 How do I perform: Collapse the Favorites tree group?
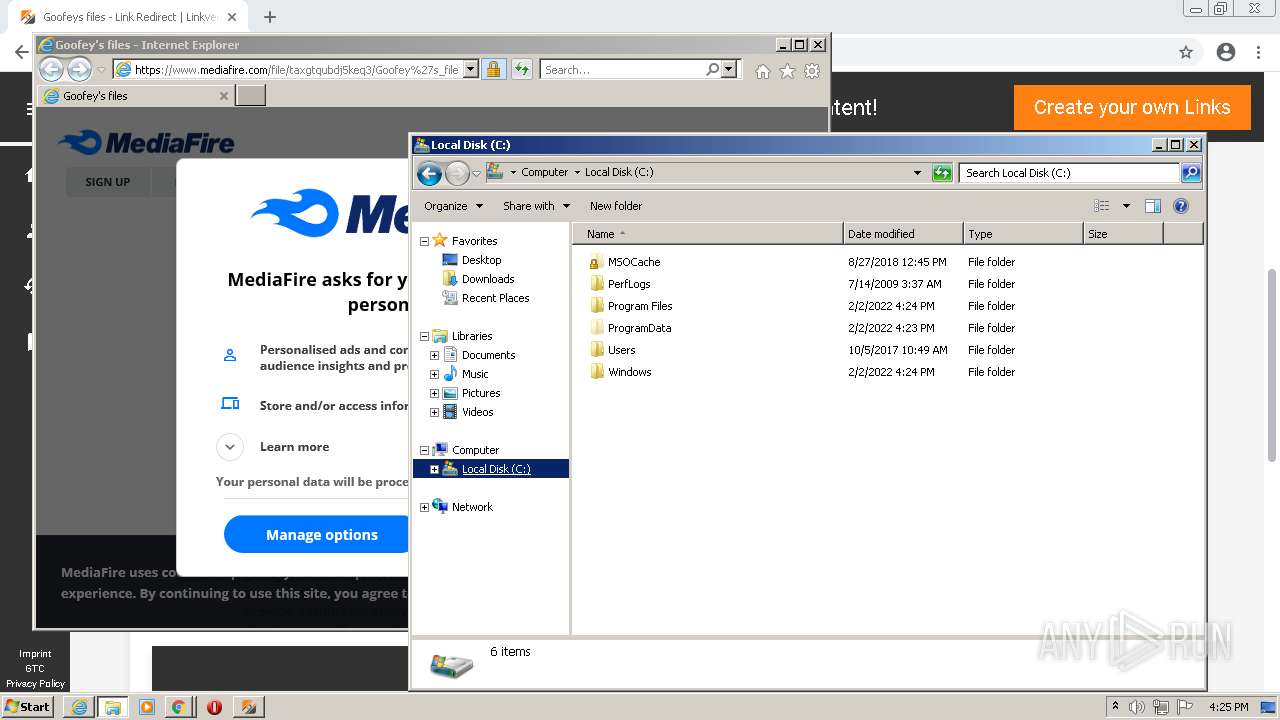(424, 241)
